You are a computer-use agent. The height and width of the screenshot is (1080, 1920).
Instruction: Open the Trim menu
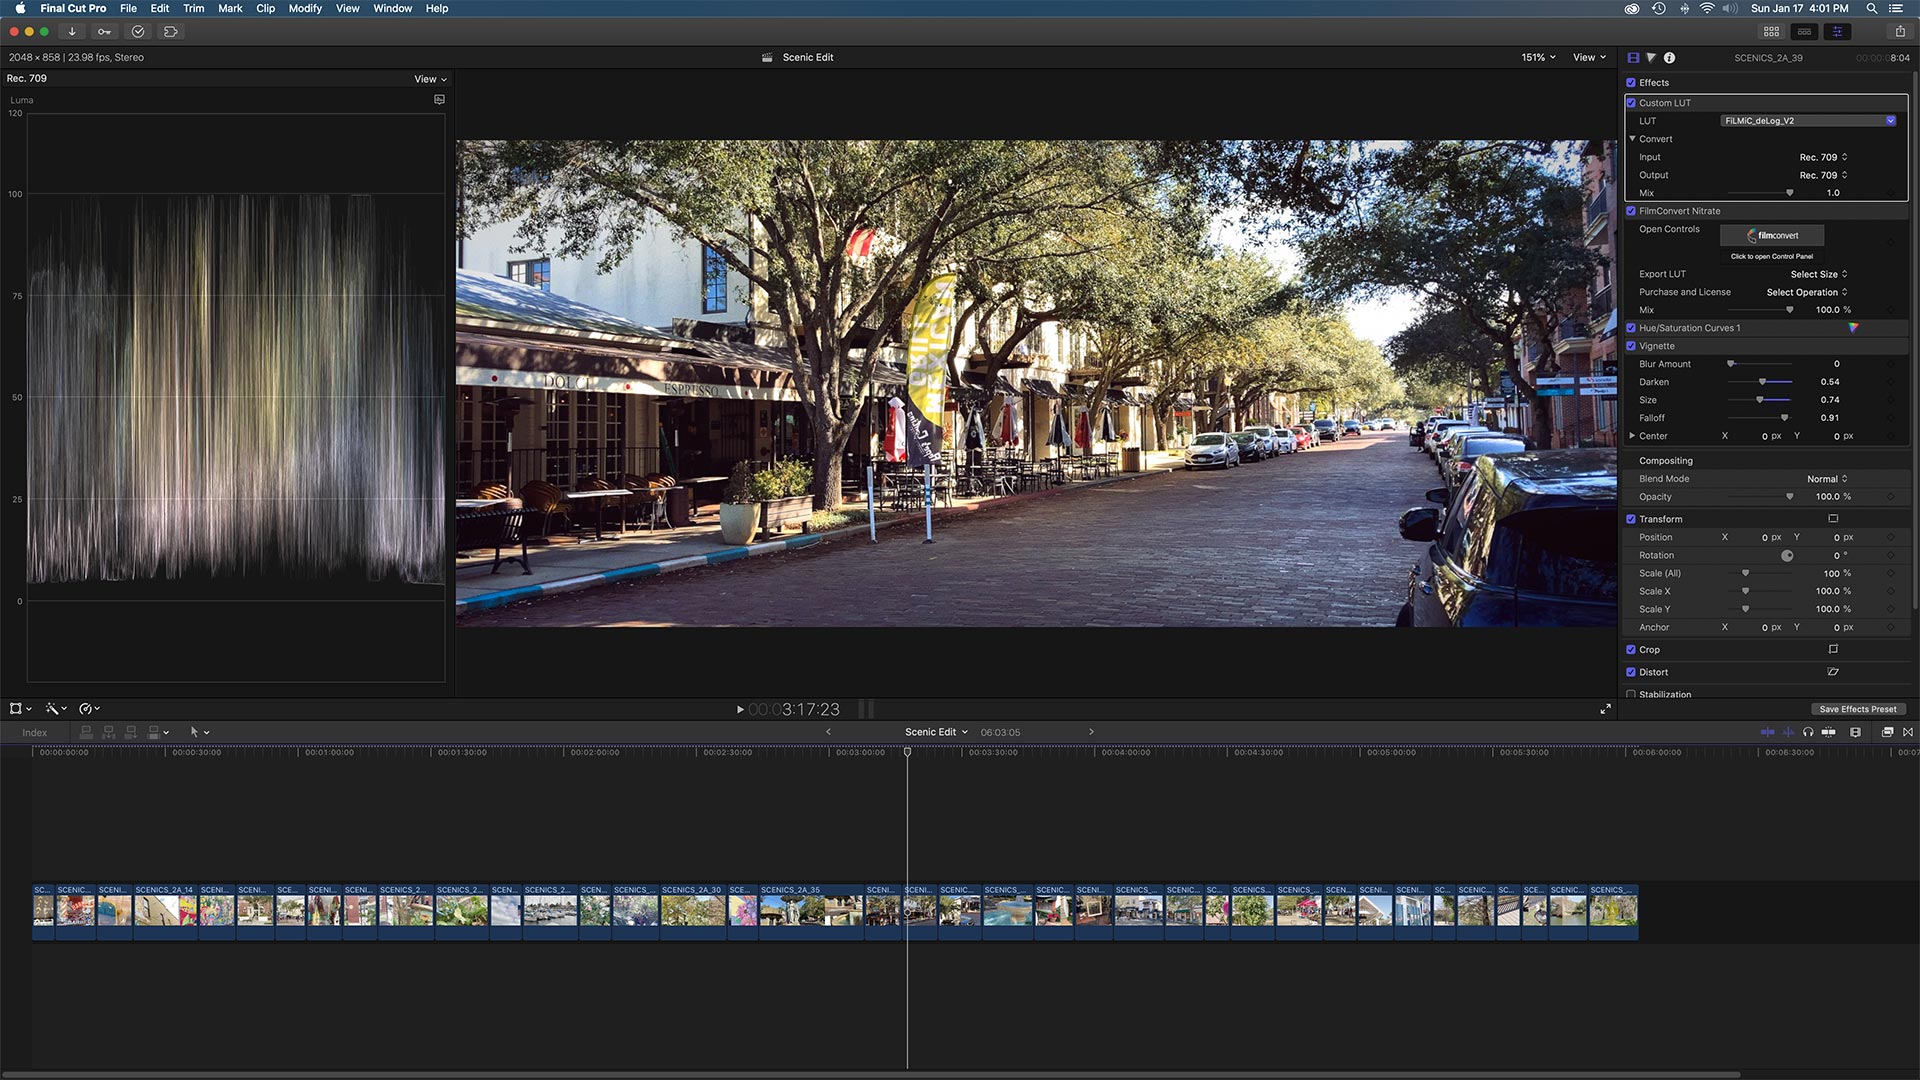(x=193, y=8)
